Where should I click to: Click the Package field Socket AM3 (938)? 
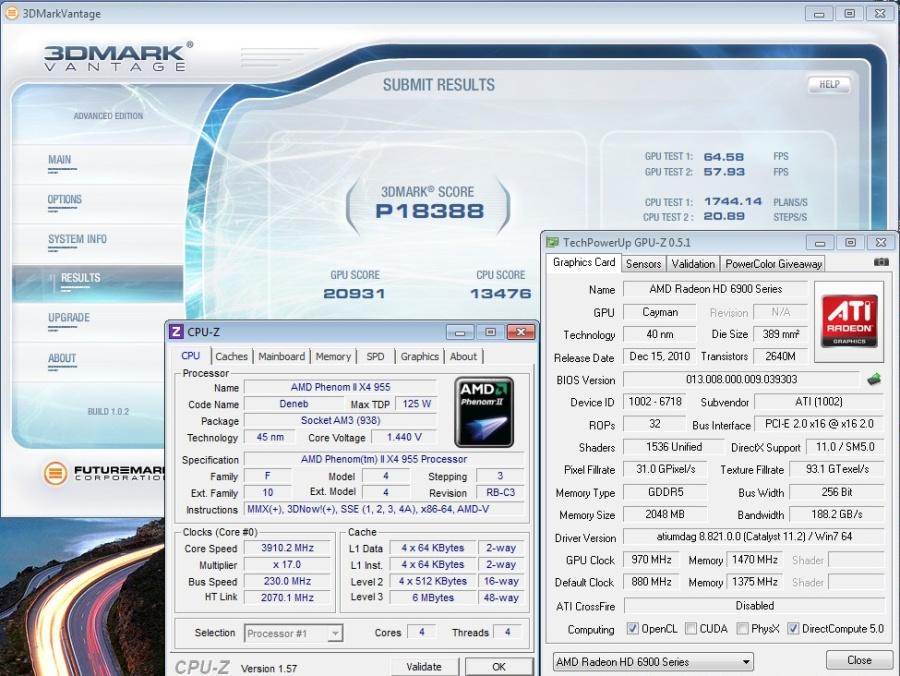[340, 421]
